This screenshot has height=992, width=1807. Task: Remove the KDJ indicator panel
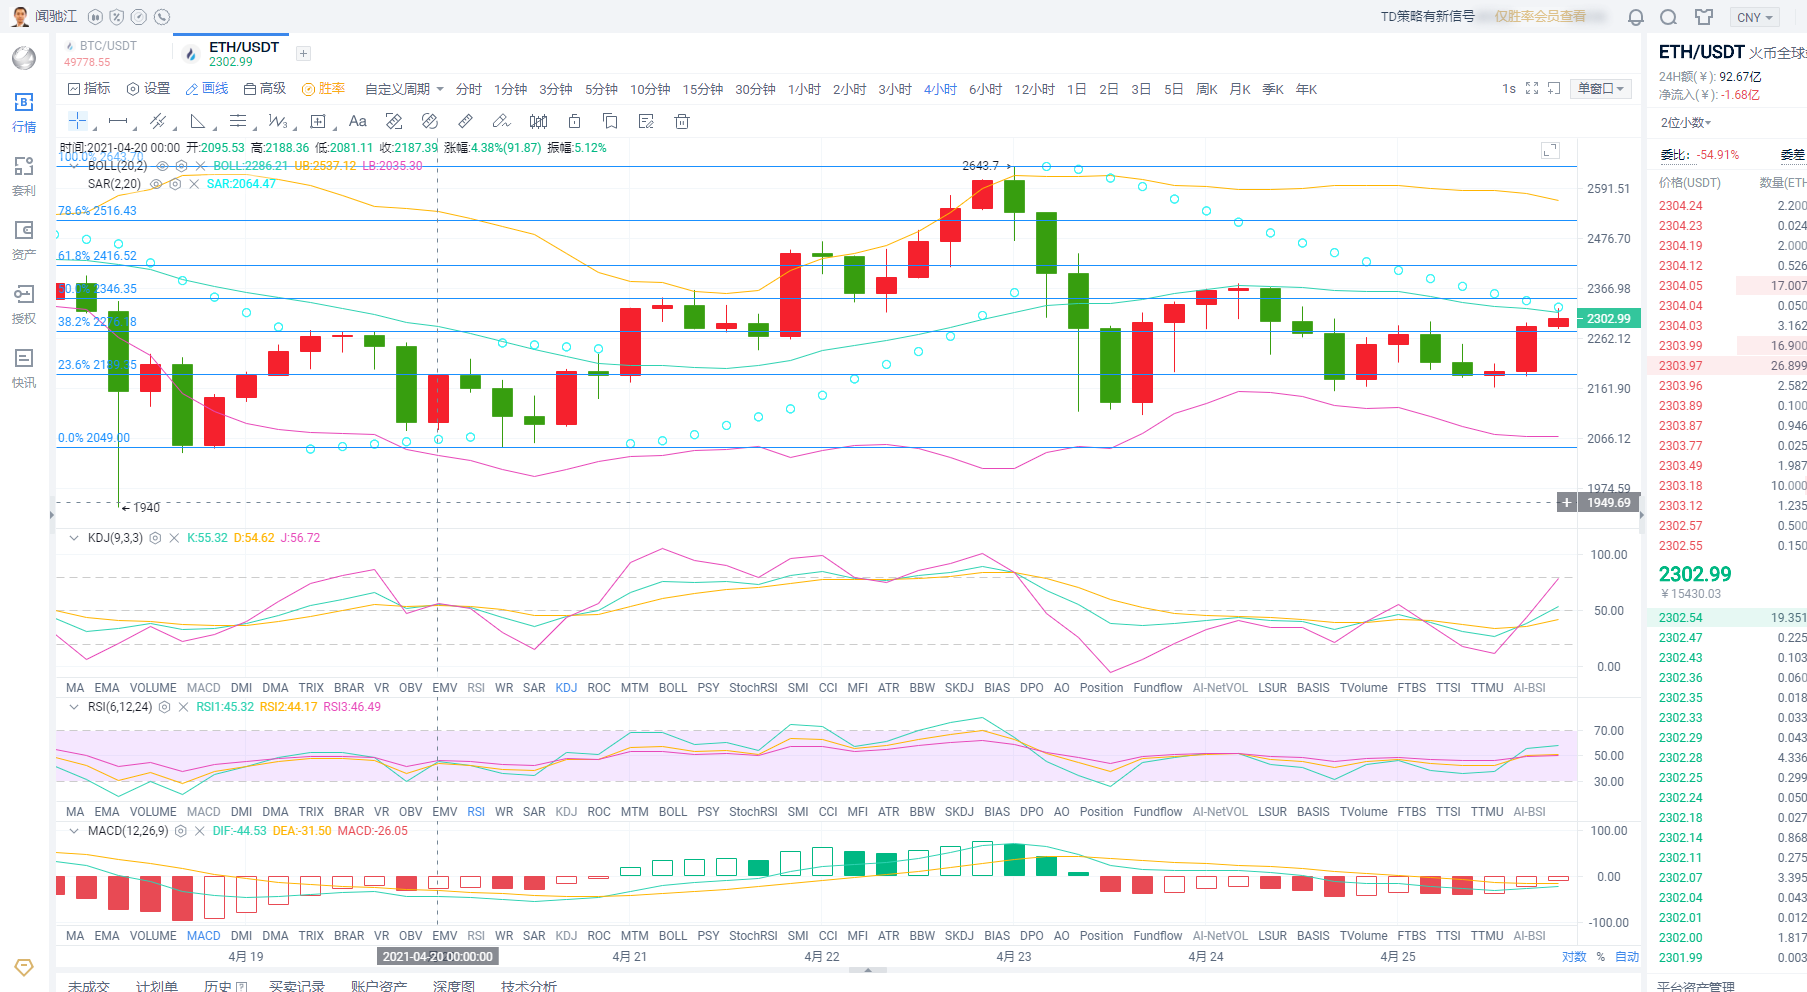pos(174,538)
